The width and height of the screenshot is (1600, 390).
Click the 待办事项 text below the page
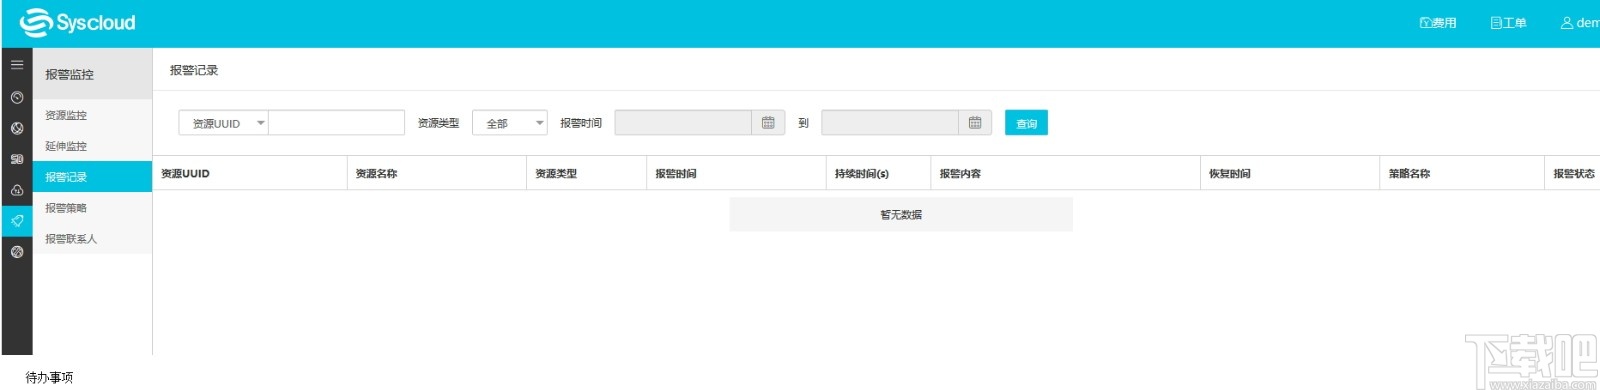click(49, 377)
